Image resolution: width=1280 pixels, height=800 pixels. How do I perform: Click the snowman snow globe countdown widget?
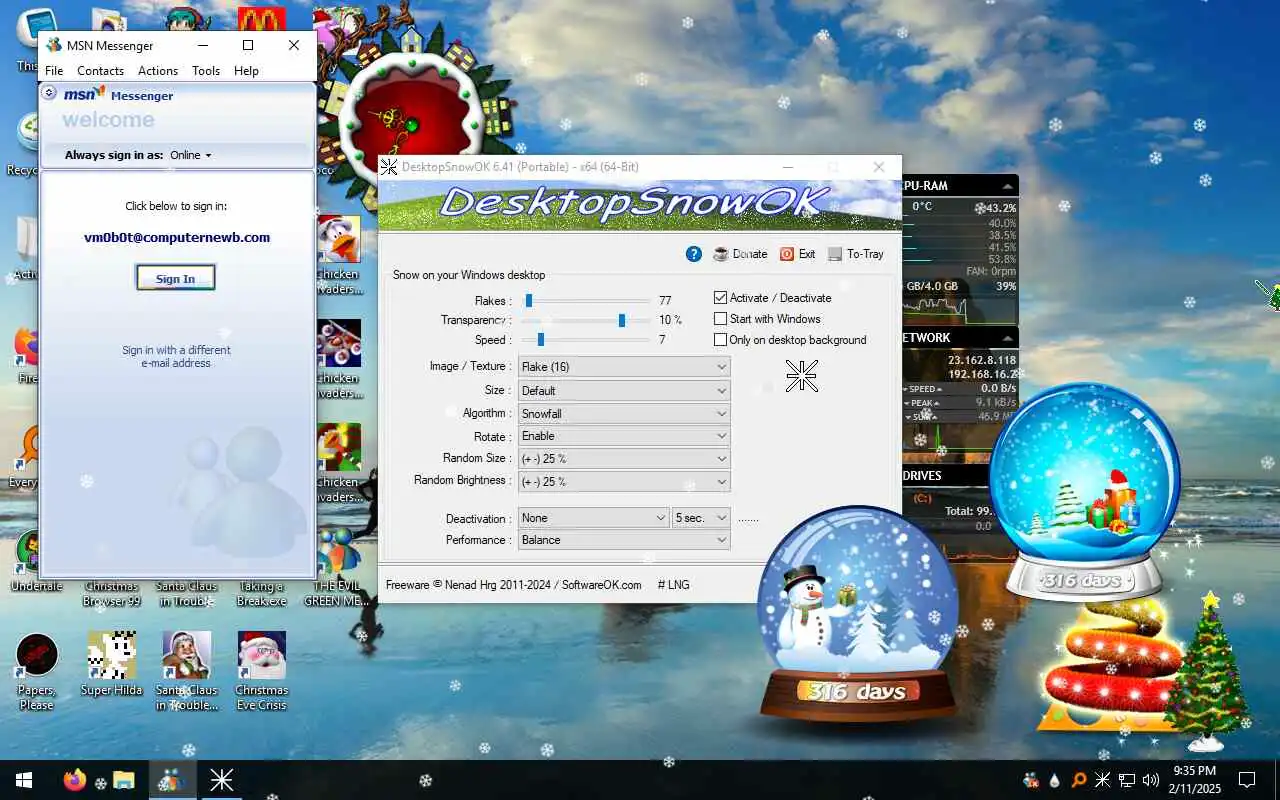click(x=857, y=612)
